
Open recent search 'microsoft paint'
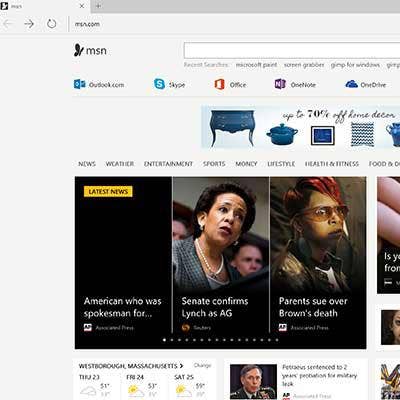tap(256, 65)
